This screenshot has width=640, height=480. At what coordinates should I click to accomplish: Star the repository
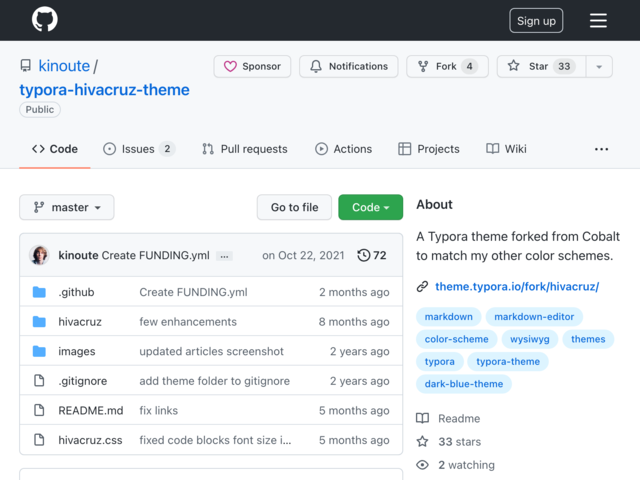click(x=541, y=66)
